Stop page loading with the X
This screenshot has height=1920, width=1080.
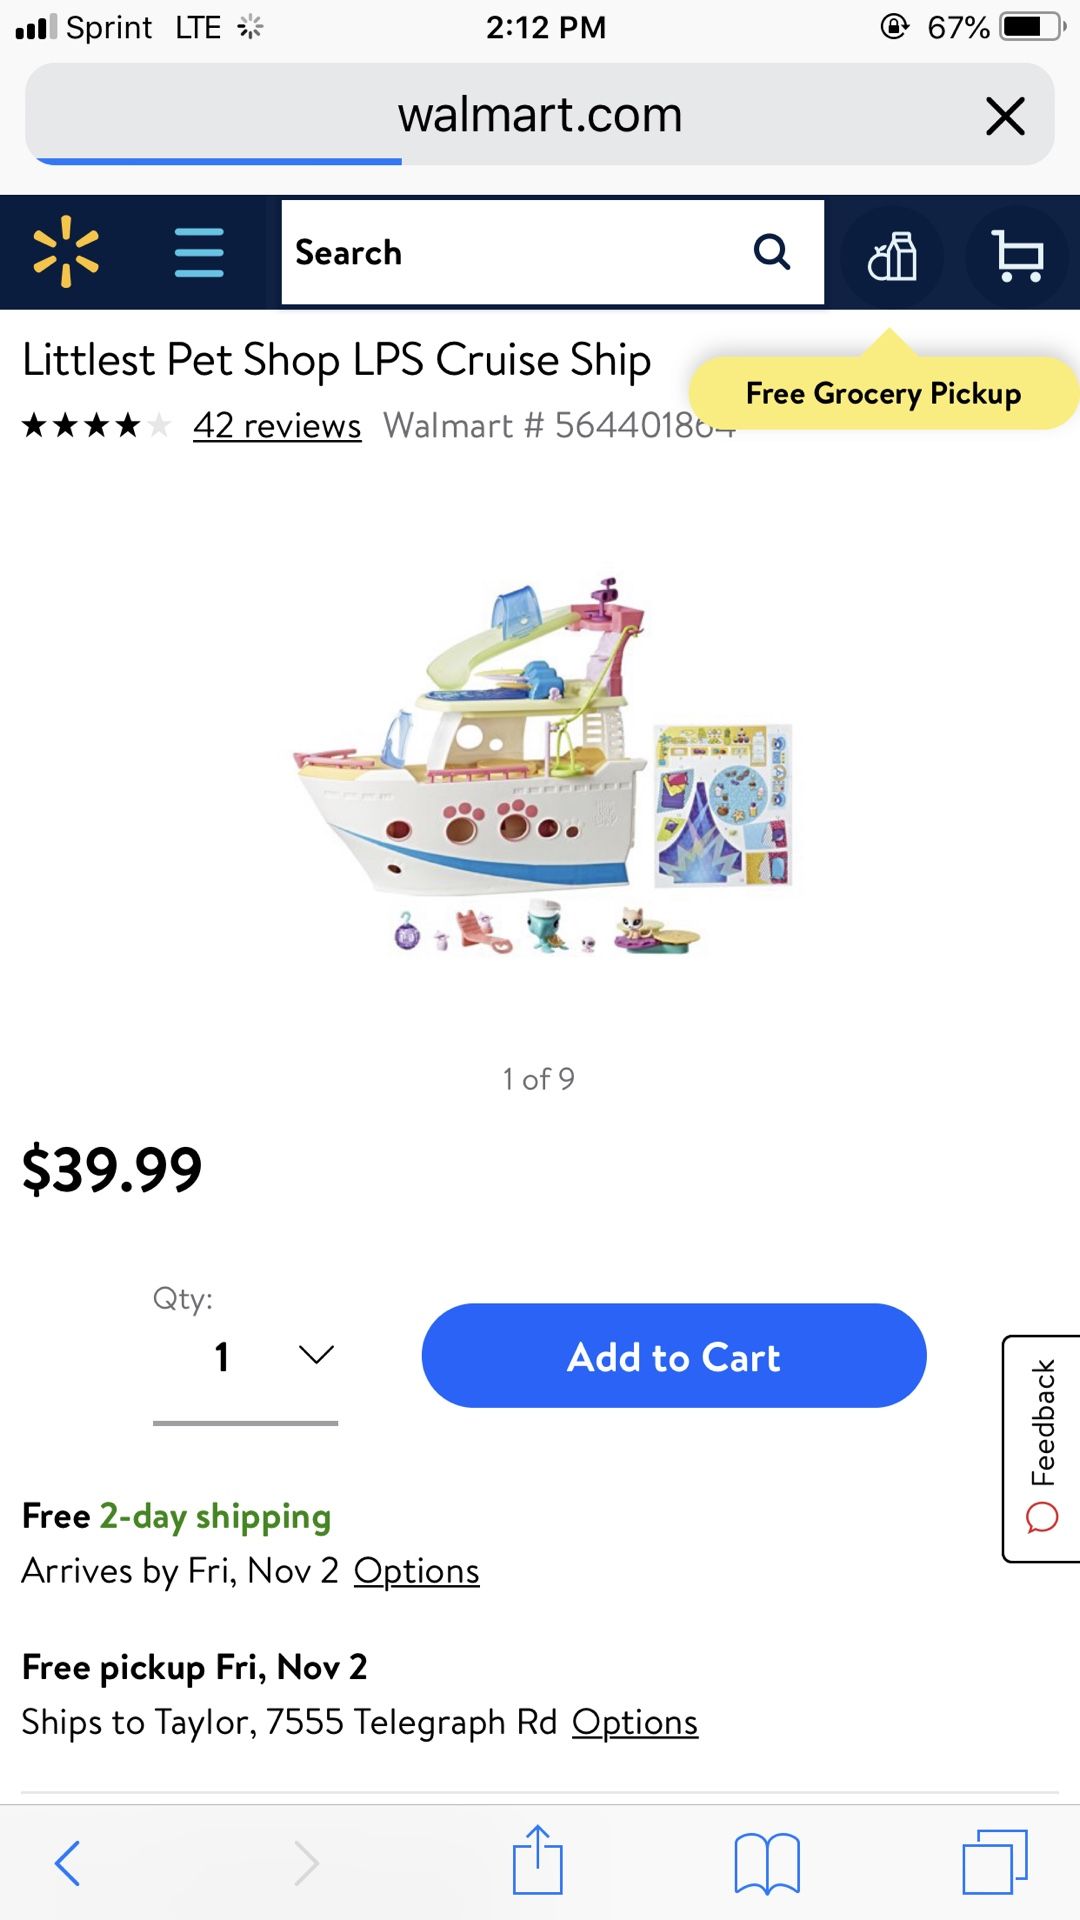click(x=1005, y=116)
